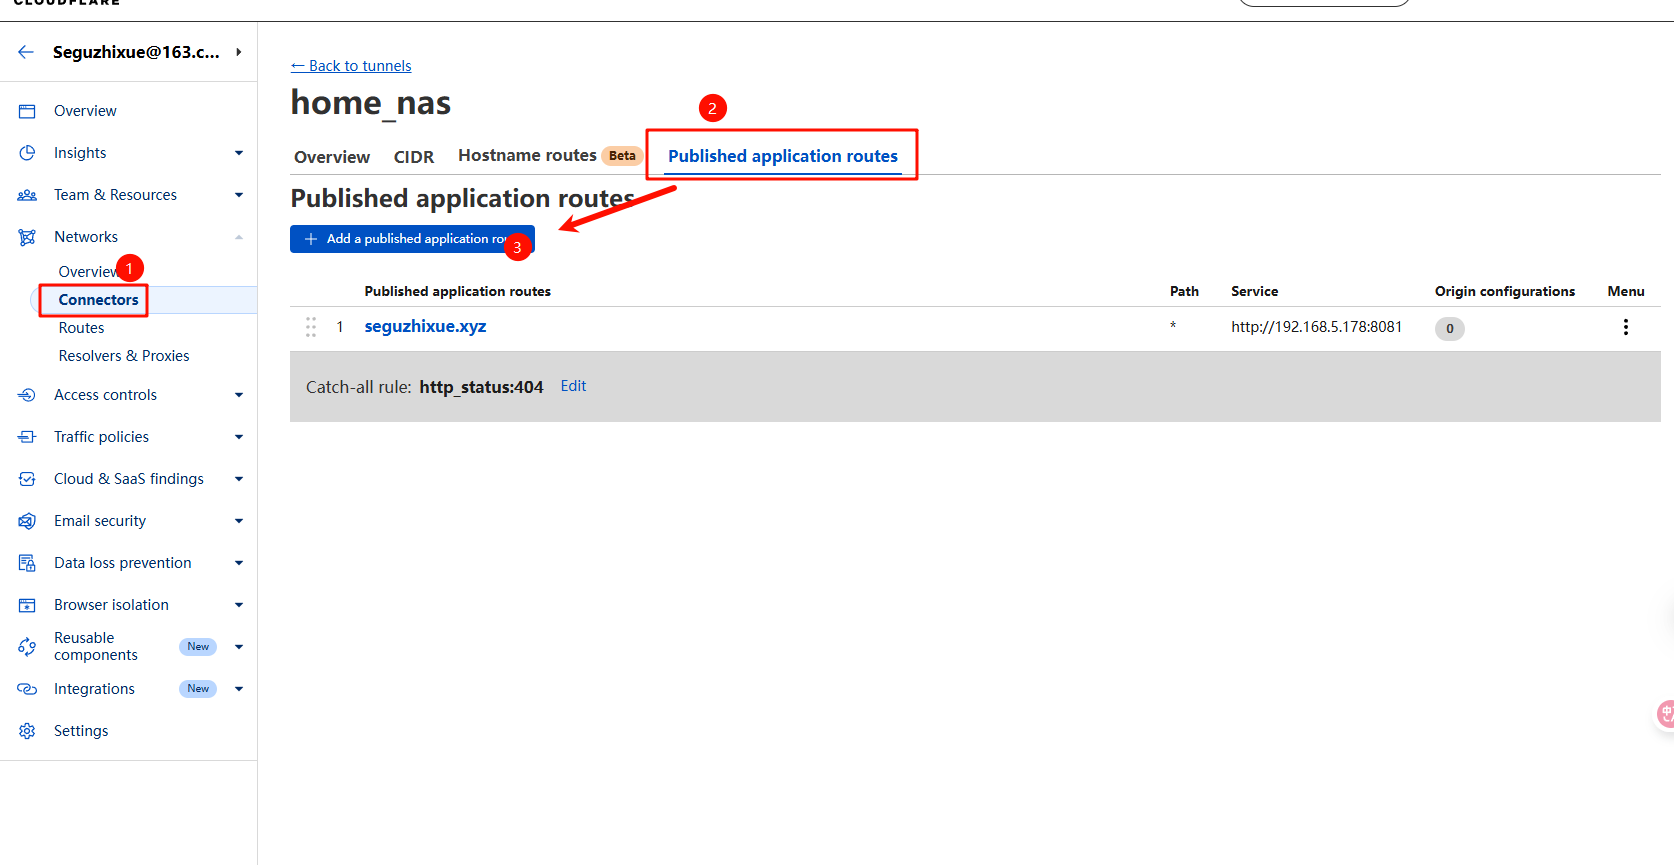Switch to the CIDR tab

coord(413,157)
